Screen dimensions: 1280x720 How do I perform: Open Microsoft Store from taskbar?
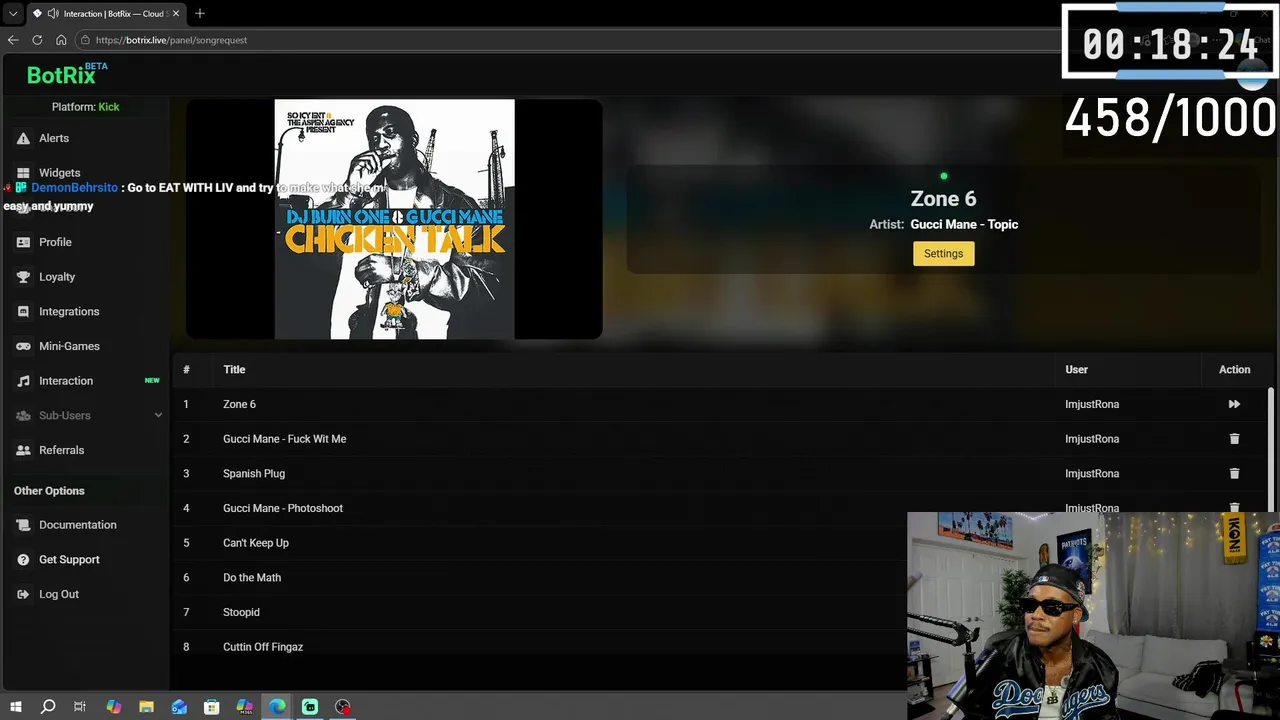(x=212, y=707)
